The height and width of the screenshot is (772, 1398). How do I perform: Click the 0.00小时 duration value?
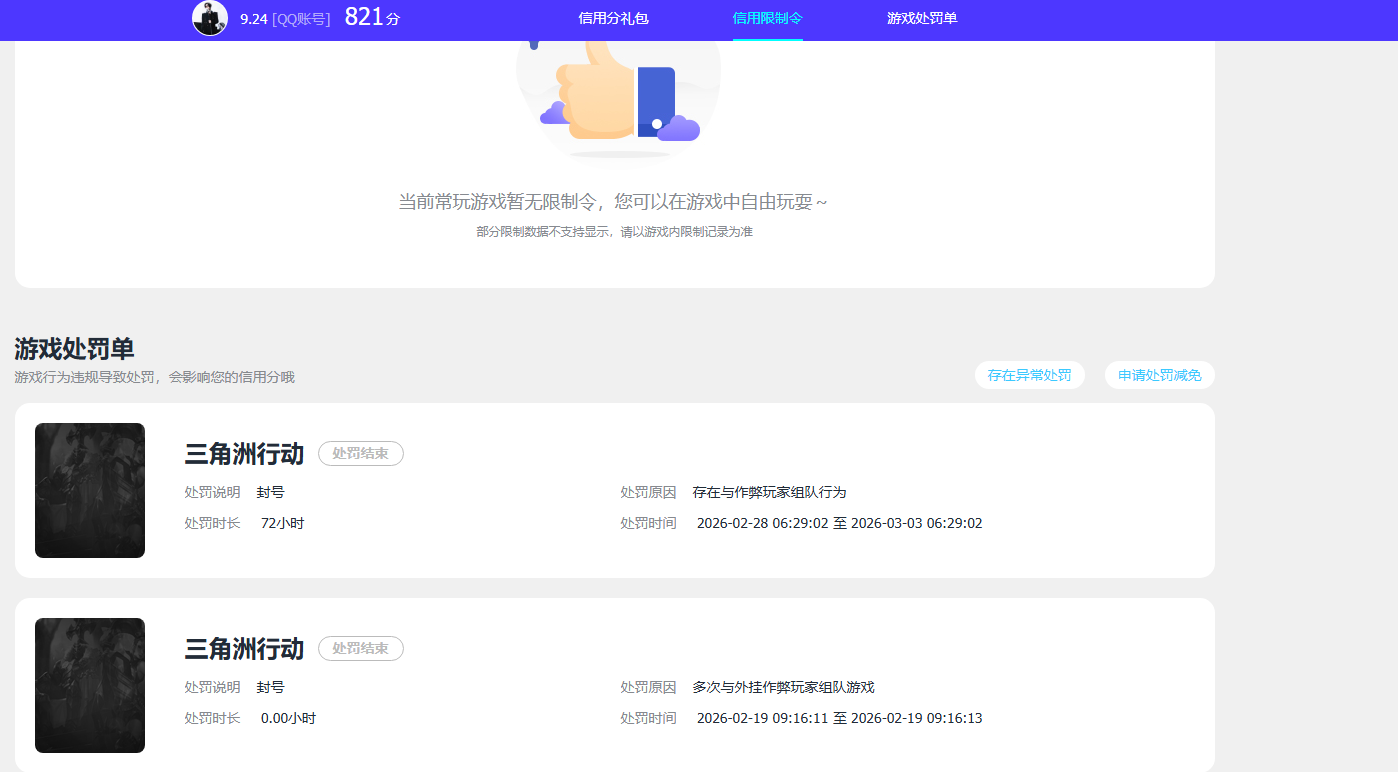tap(289, 718)
